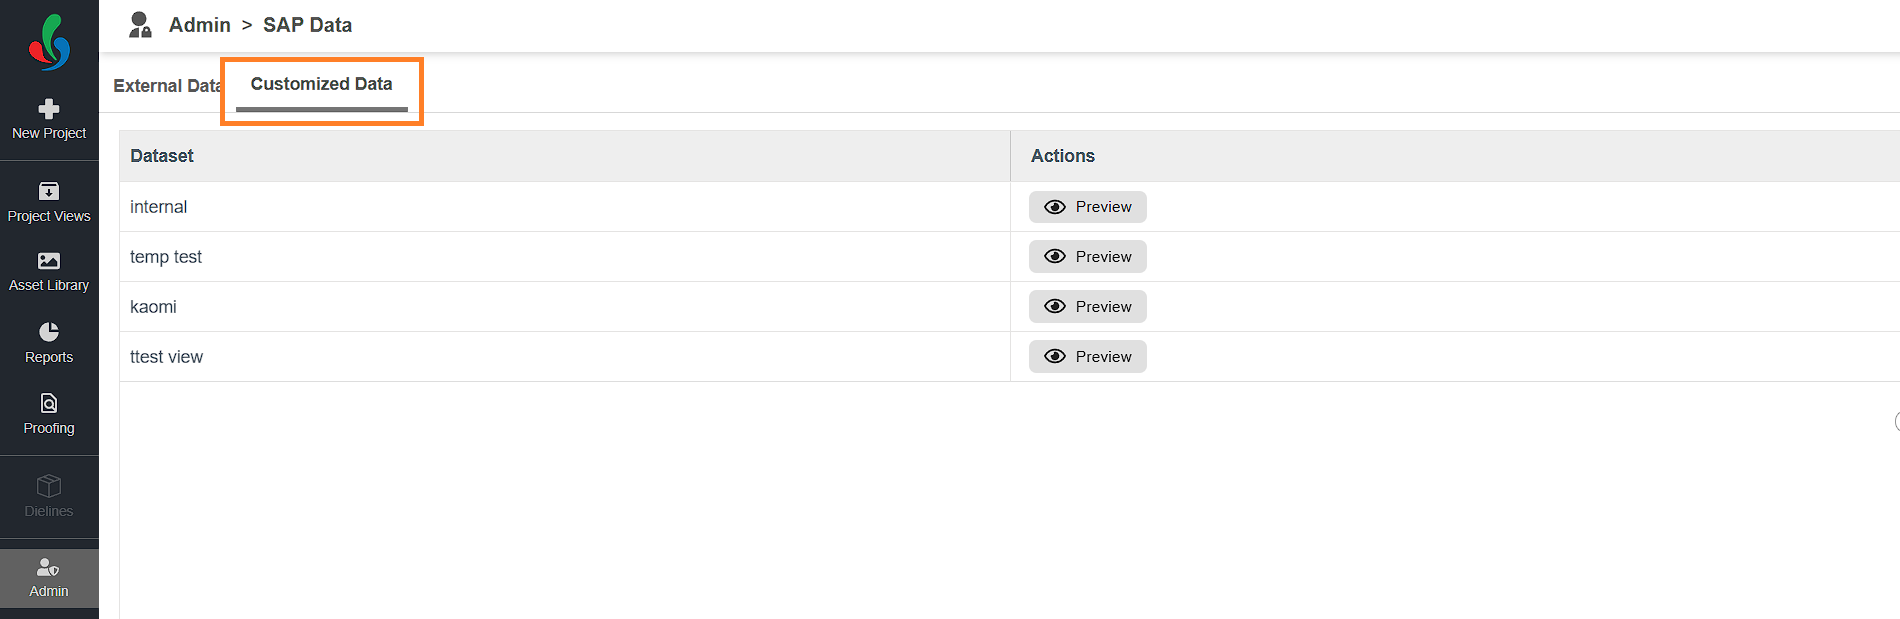Screen dimensions: 1900x619
Task: Click the Dataset column header
Action: pyautogui.click(x=162, y=156)
